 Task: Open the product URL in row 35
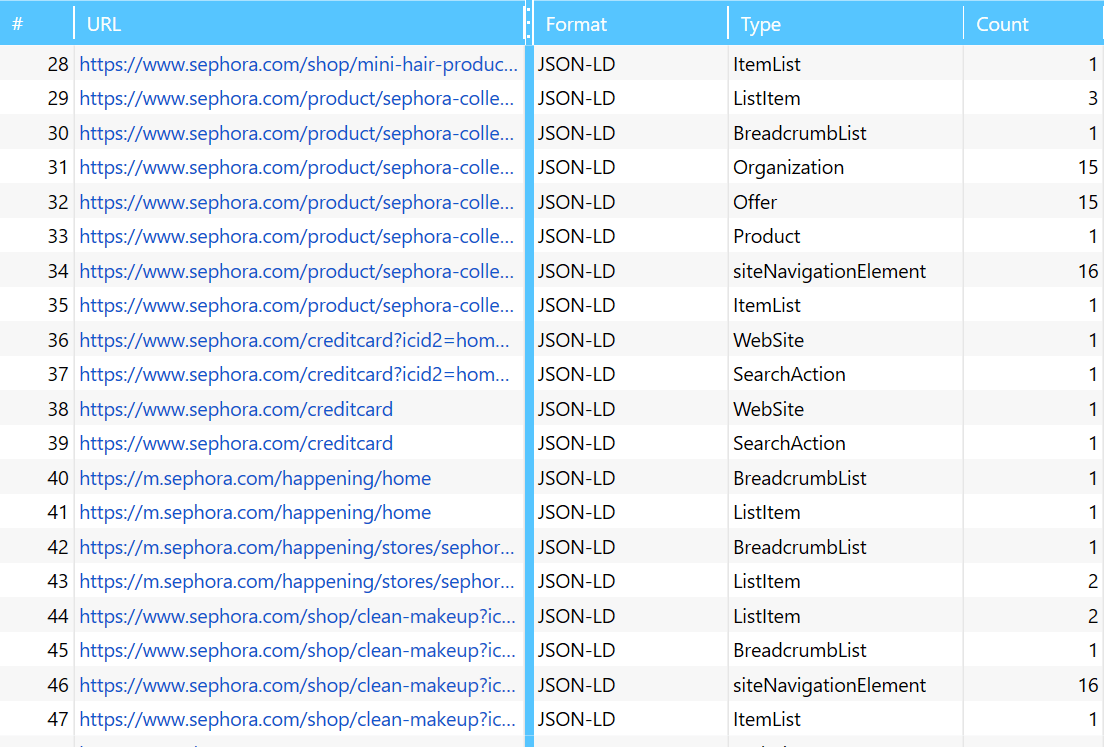coord(296,306)
